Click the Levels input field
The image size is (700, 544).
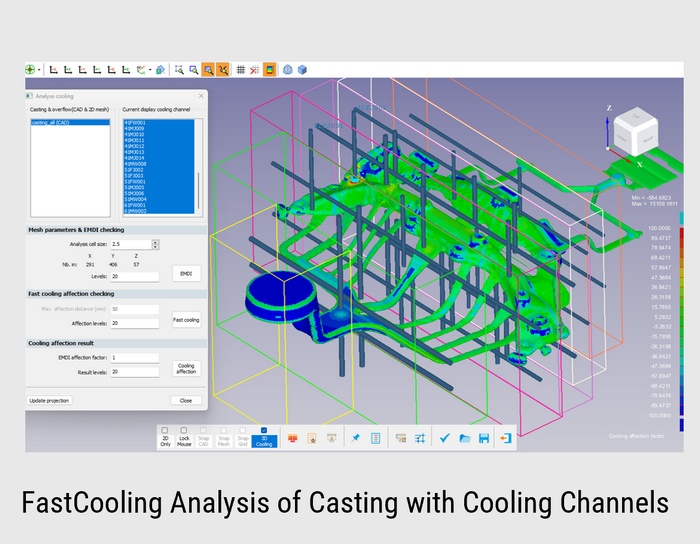pyautogui.click(x=135, y=277)
